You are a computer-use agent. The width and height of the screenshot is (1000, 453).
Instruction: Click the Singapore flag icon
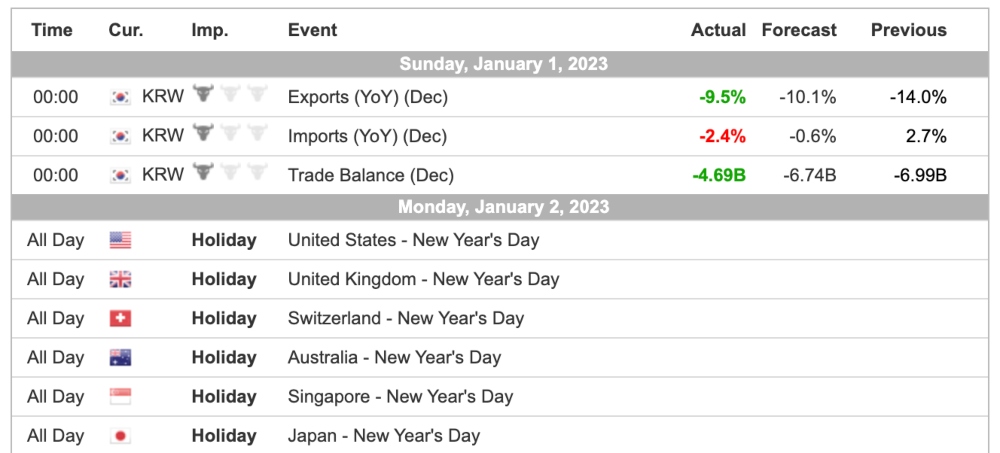pos(120,396)
